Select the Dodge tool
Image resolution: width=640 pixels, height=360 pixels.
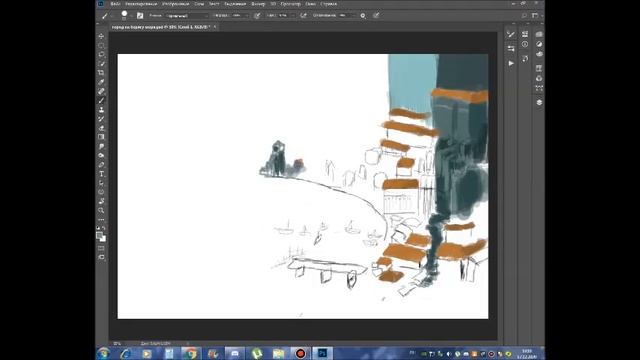tap(101, 155)
